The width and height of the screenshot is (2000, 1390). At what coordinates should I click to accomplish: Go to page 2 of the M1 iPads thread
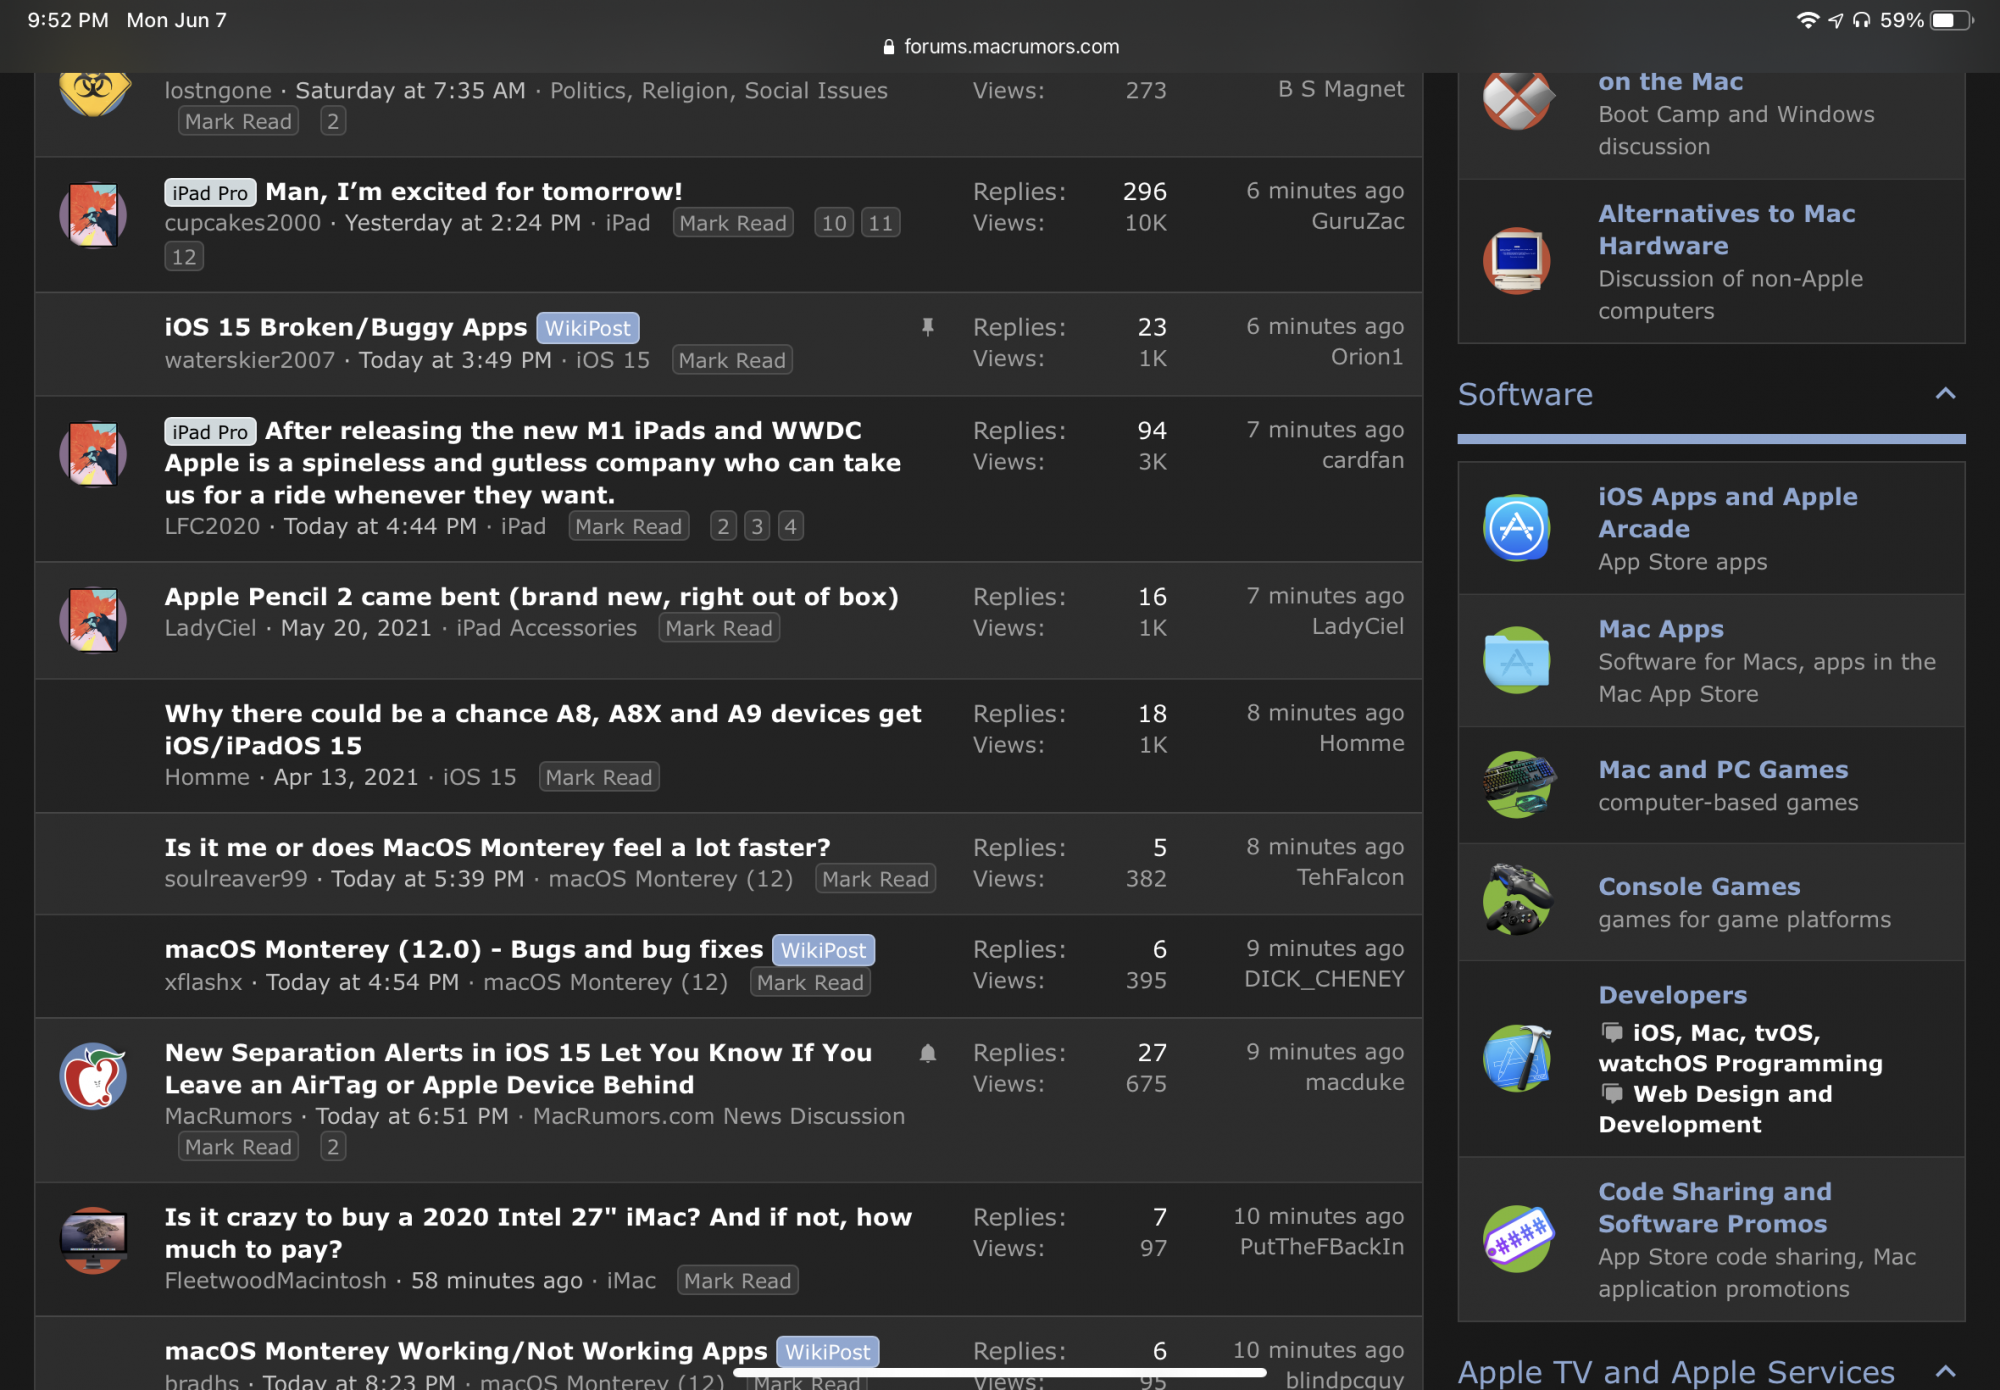coord(723,526)
